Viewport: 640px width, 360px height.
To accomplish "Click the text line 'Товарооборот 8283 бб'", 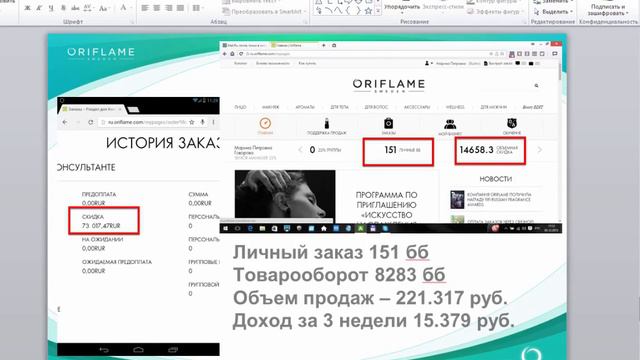I will (x=339, y=275).
